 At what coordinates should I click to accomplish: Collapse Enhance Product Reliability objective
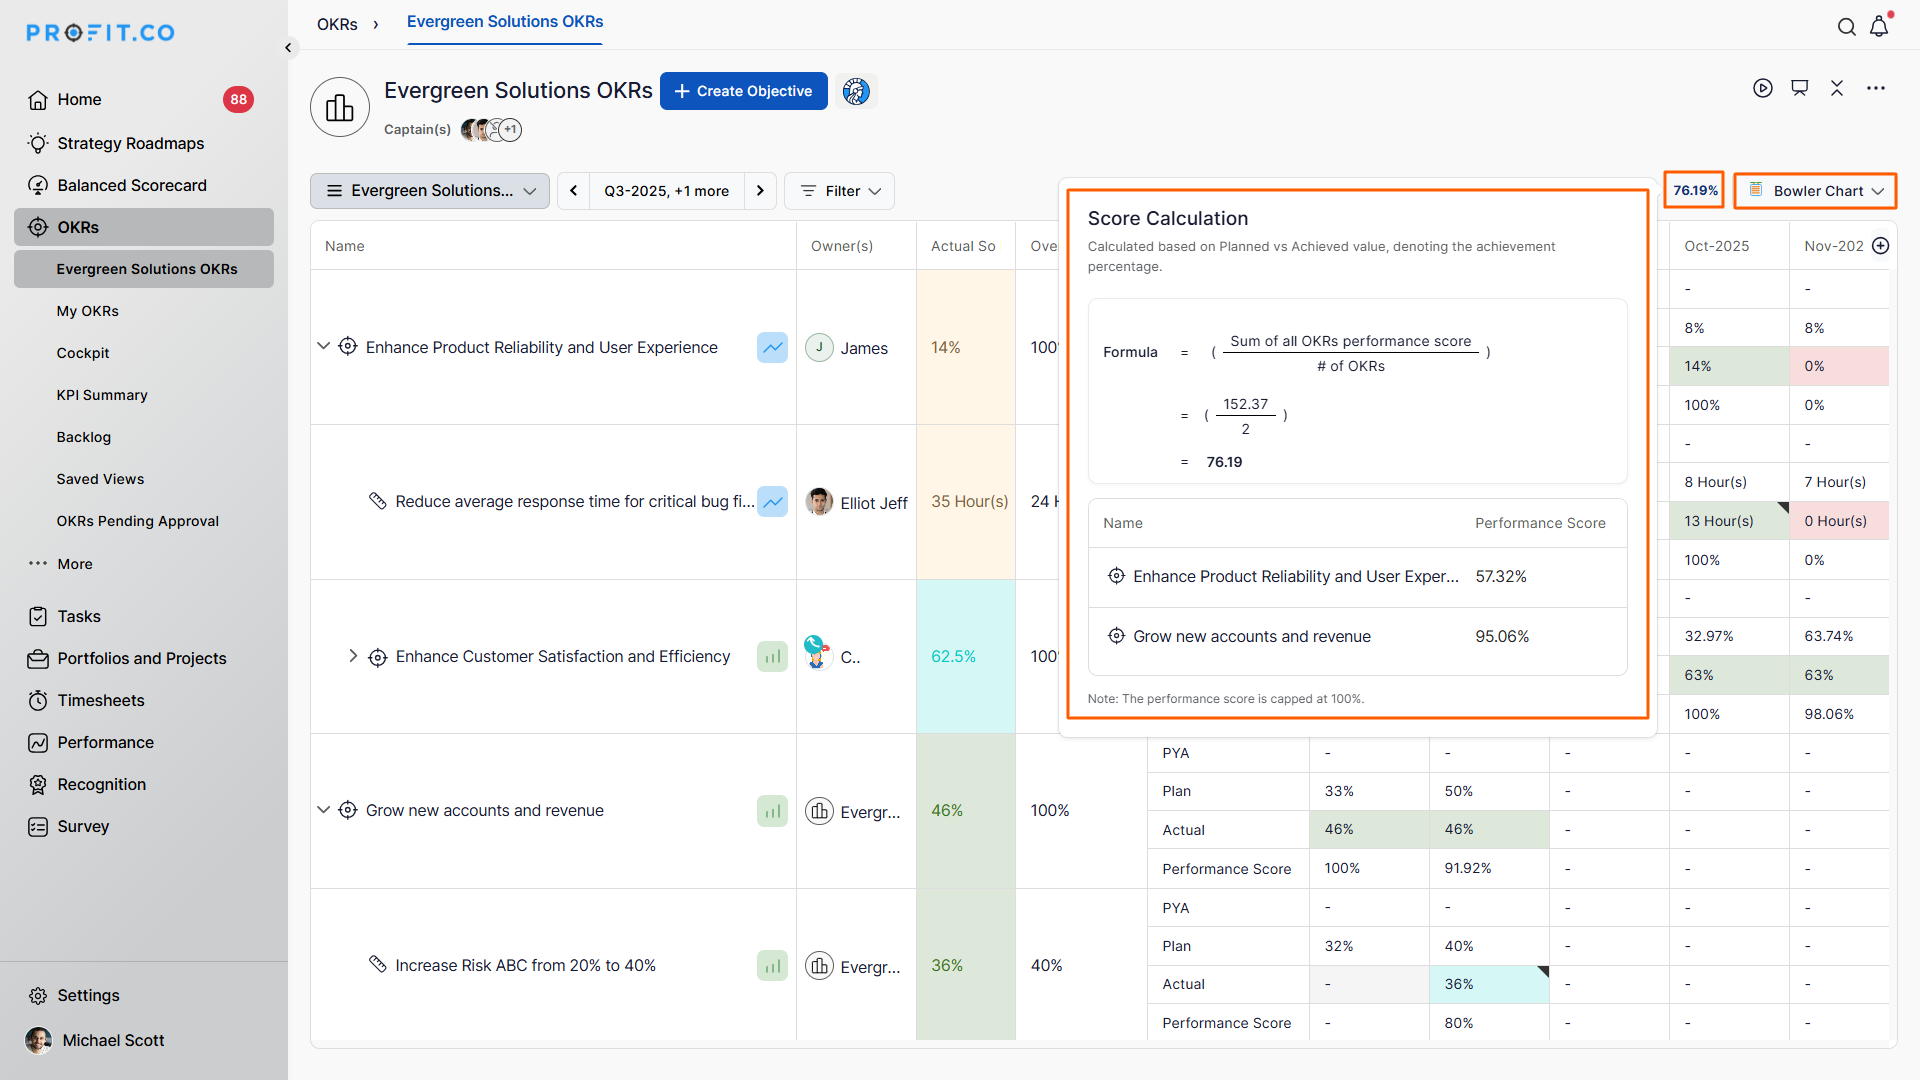(323, 346)
